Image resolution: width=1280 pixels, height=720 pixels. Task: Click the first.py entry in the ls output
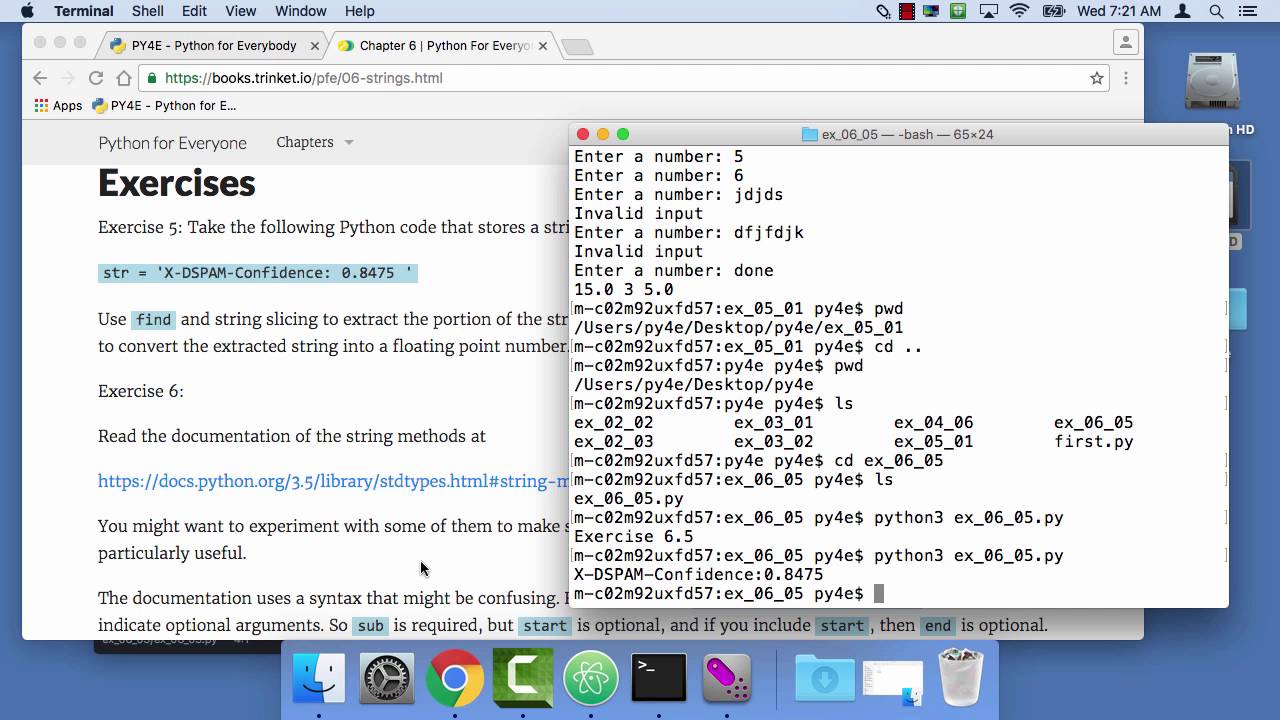pyautogui.click(x=1094, y=442)
